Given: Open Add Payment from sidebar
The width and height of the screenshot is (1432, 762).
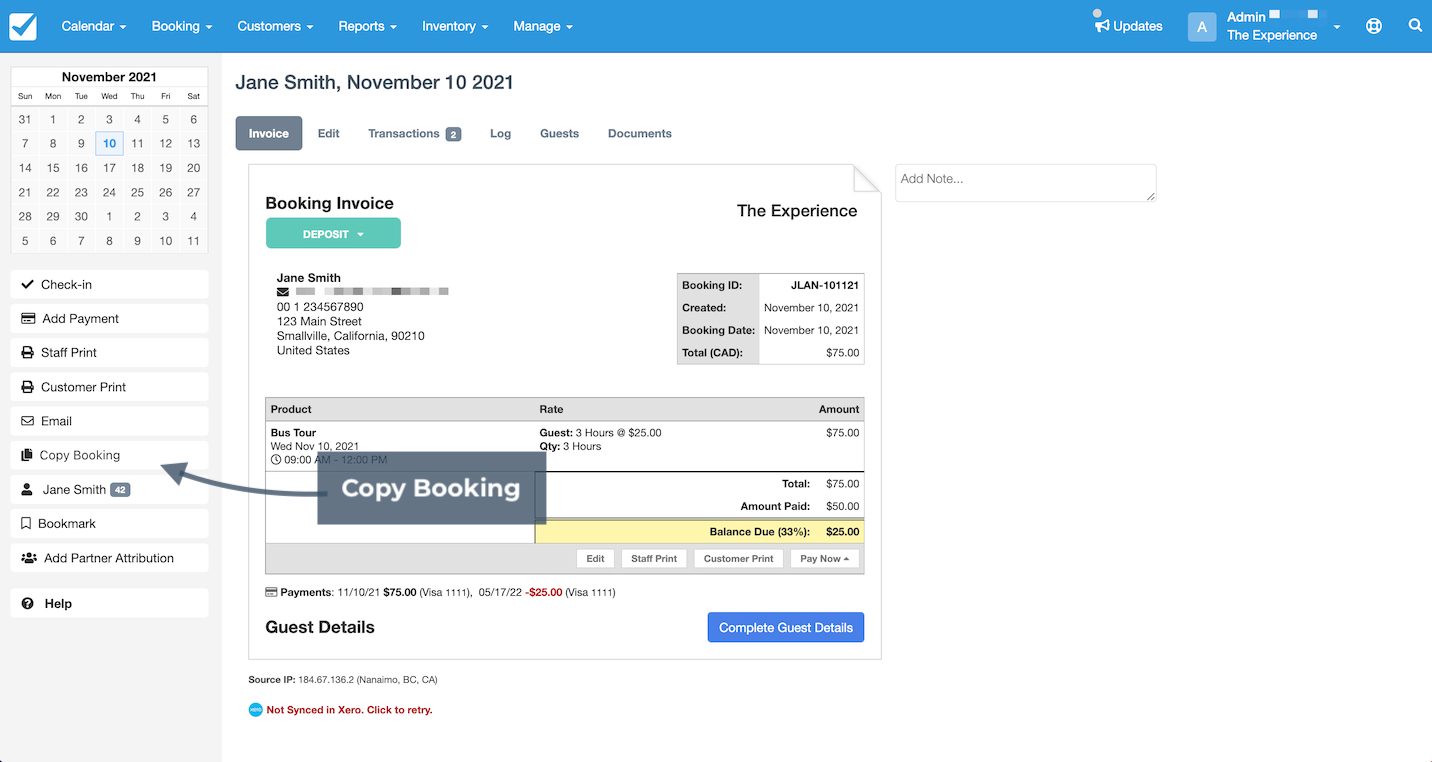Looking at the screenshot, I should (x=110, y=318).
